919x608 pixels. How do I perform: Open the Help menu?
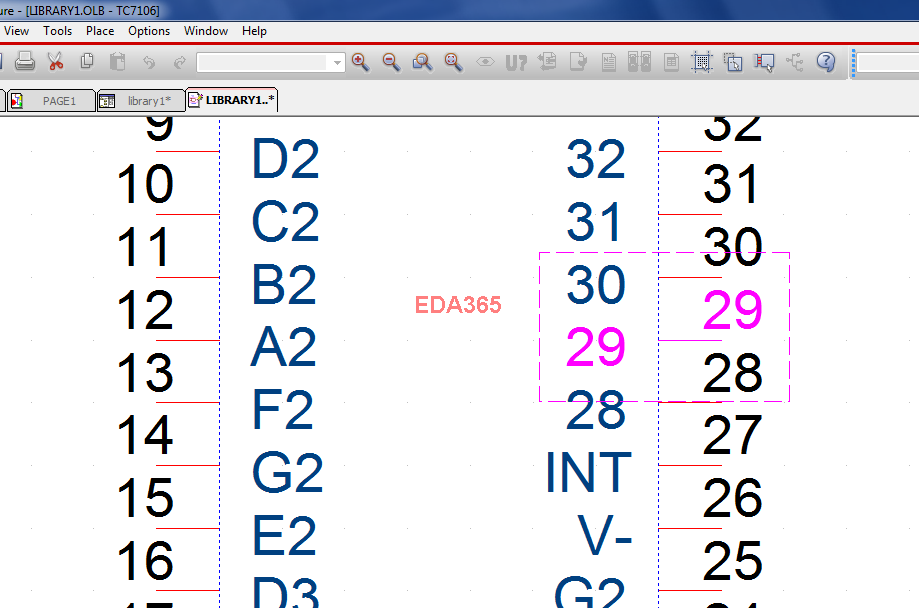[254, 31]
